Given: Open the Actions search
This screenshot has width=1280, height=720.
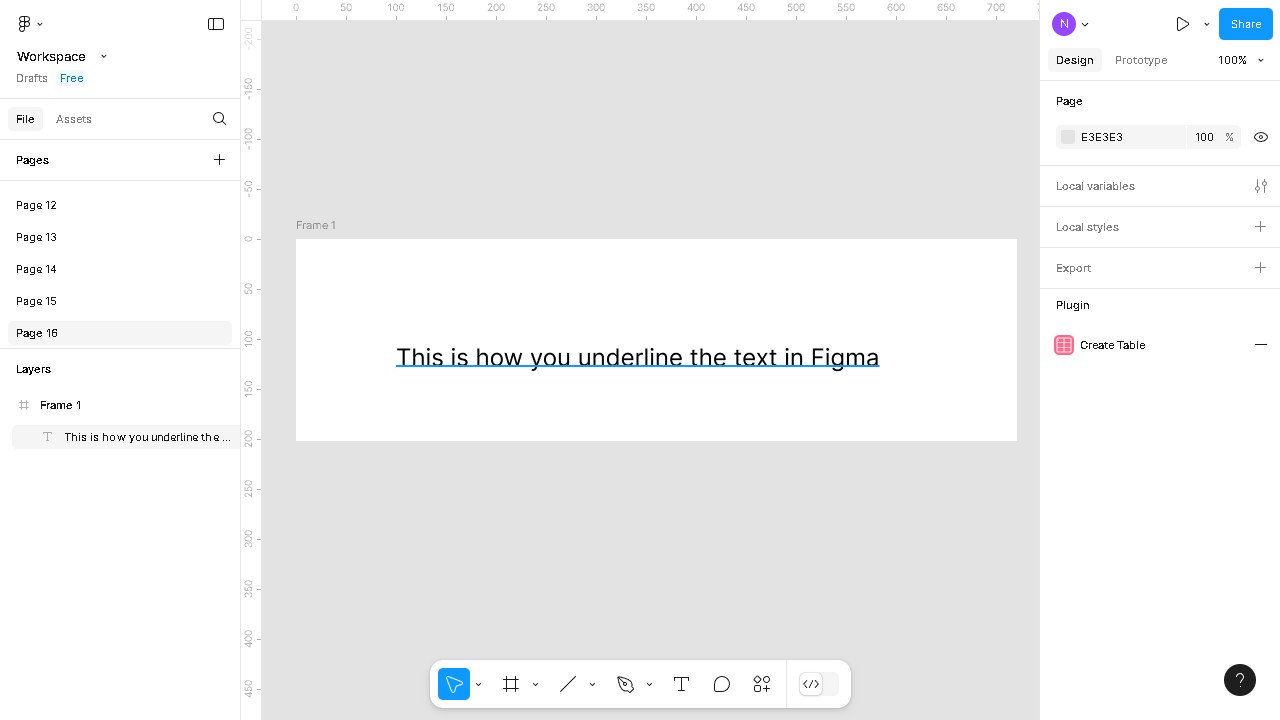Looking at the screenshot, I should click(x=761, y=684).
